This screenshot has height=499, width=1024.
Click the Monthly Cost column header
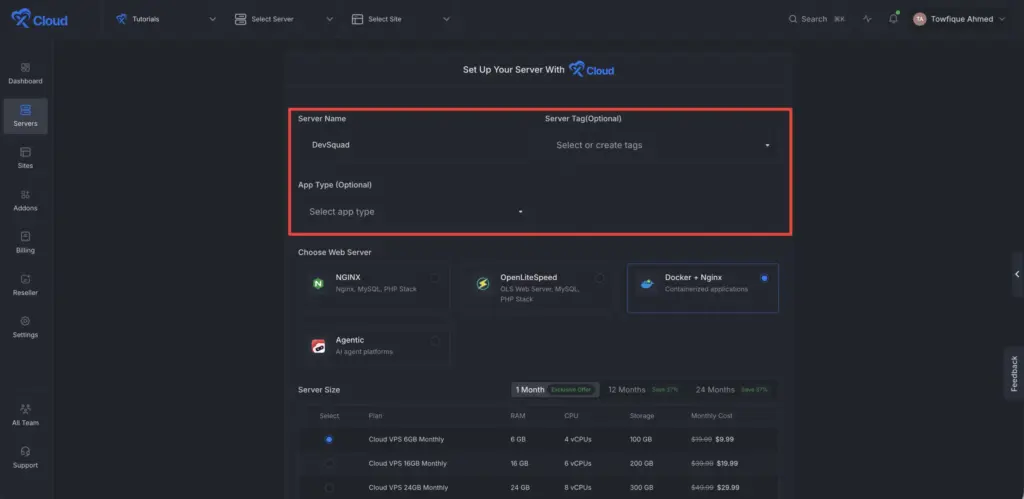pyautogui.click(x=712, y=415)
